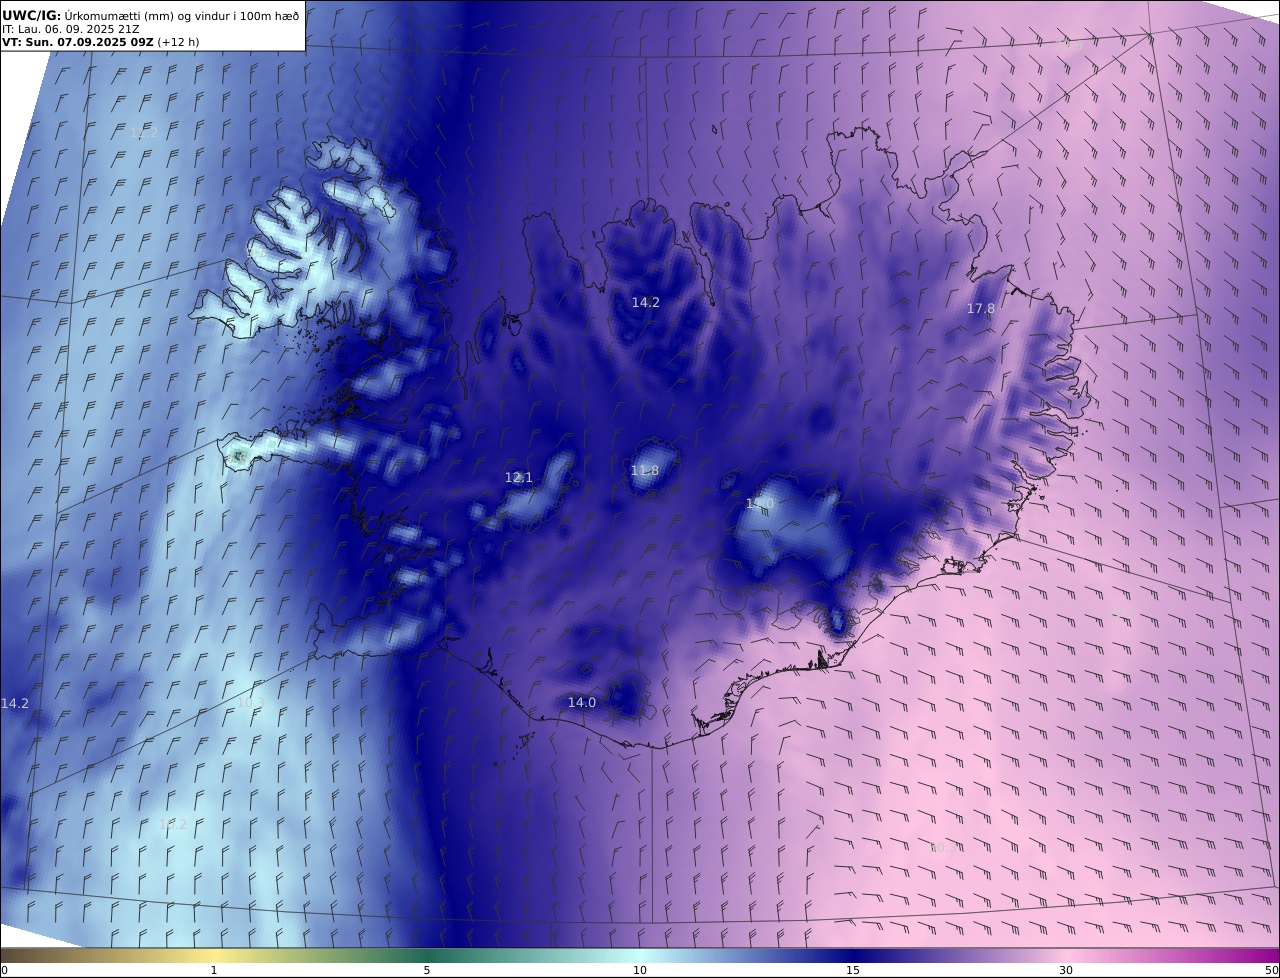Click the colorbar label "10"
This screenshot has height=978, width=1280.
640,970
